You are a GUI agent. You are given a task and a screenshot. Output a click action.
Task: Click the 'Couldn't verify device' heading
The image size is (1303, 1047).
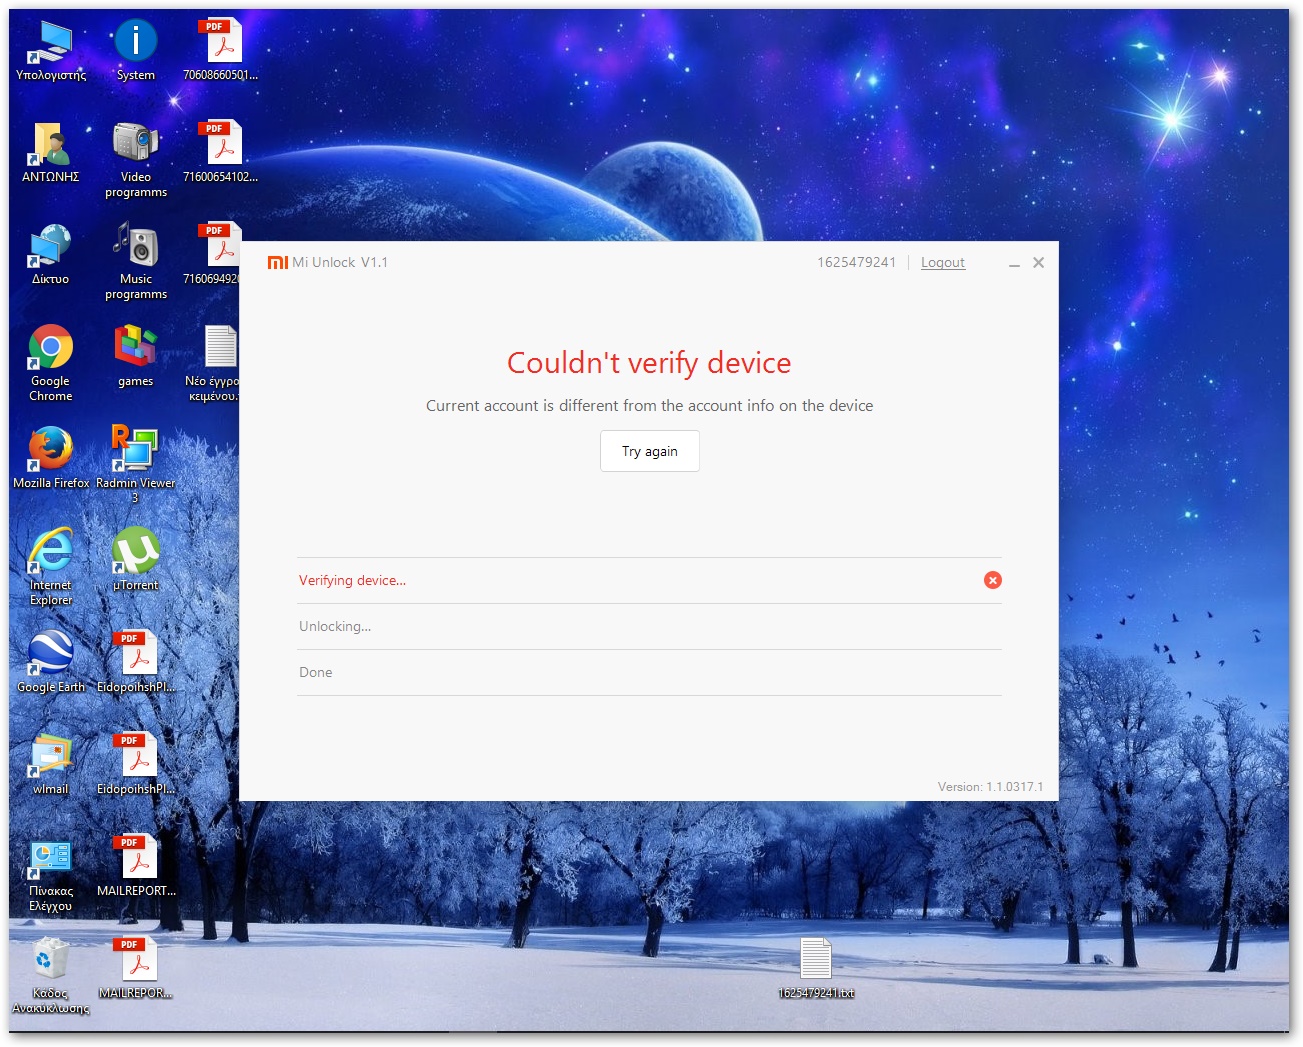(649, 362)
